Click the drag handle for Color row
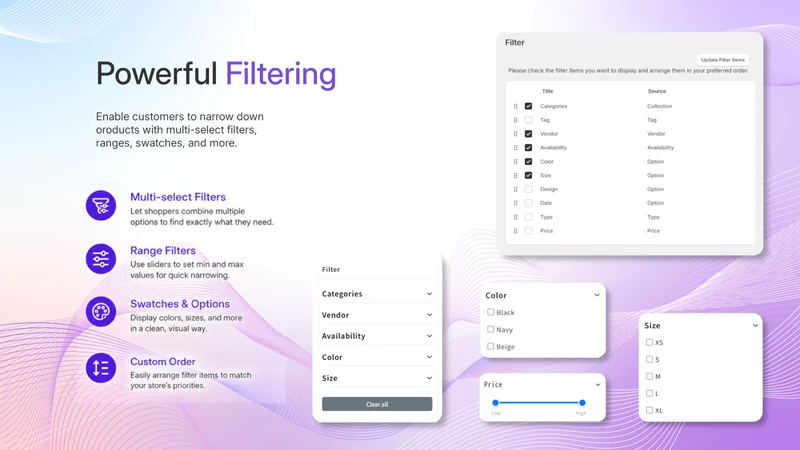The height and width of the screenshot is (450, 800). tap(515, 161)
